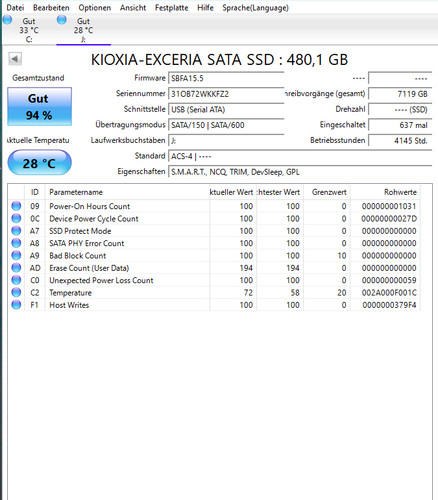Click the 28 °C temperature indicator
438x500 pixels.
pyautogui.click(x=39, y=163)
